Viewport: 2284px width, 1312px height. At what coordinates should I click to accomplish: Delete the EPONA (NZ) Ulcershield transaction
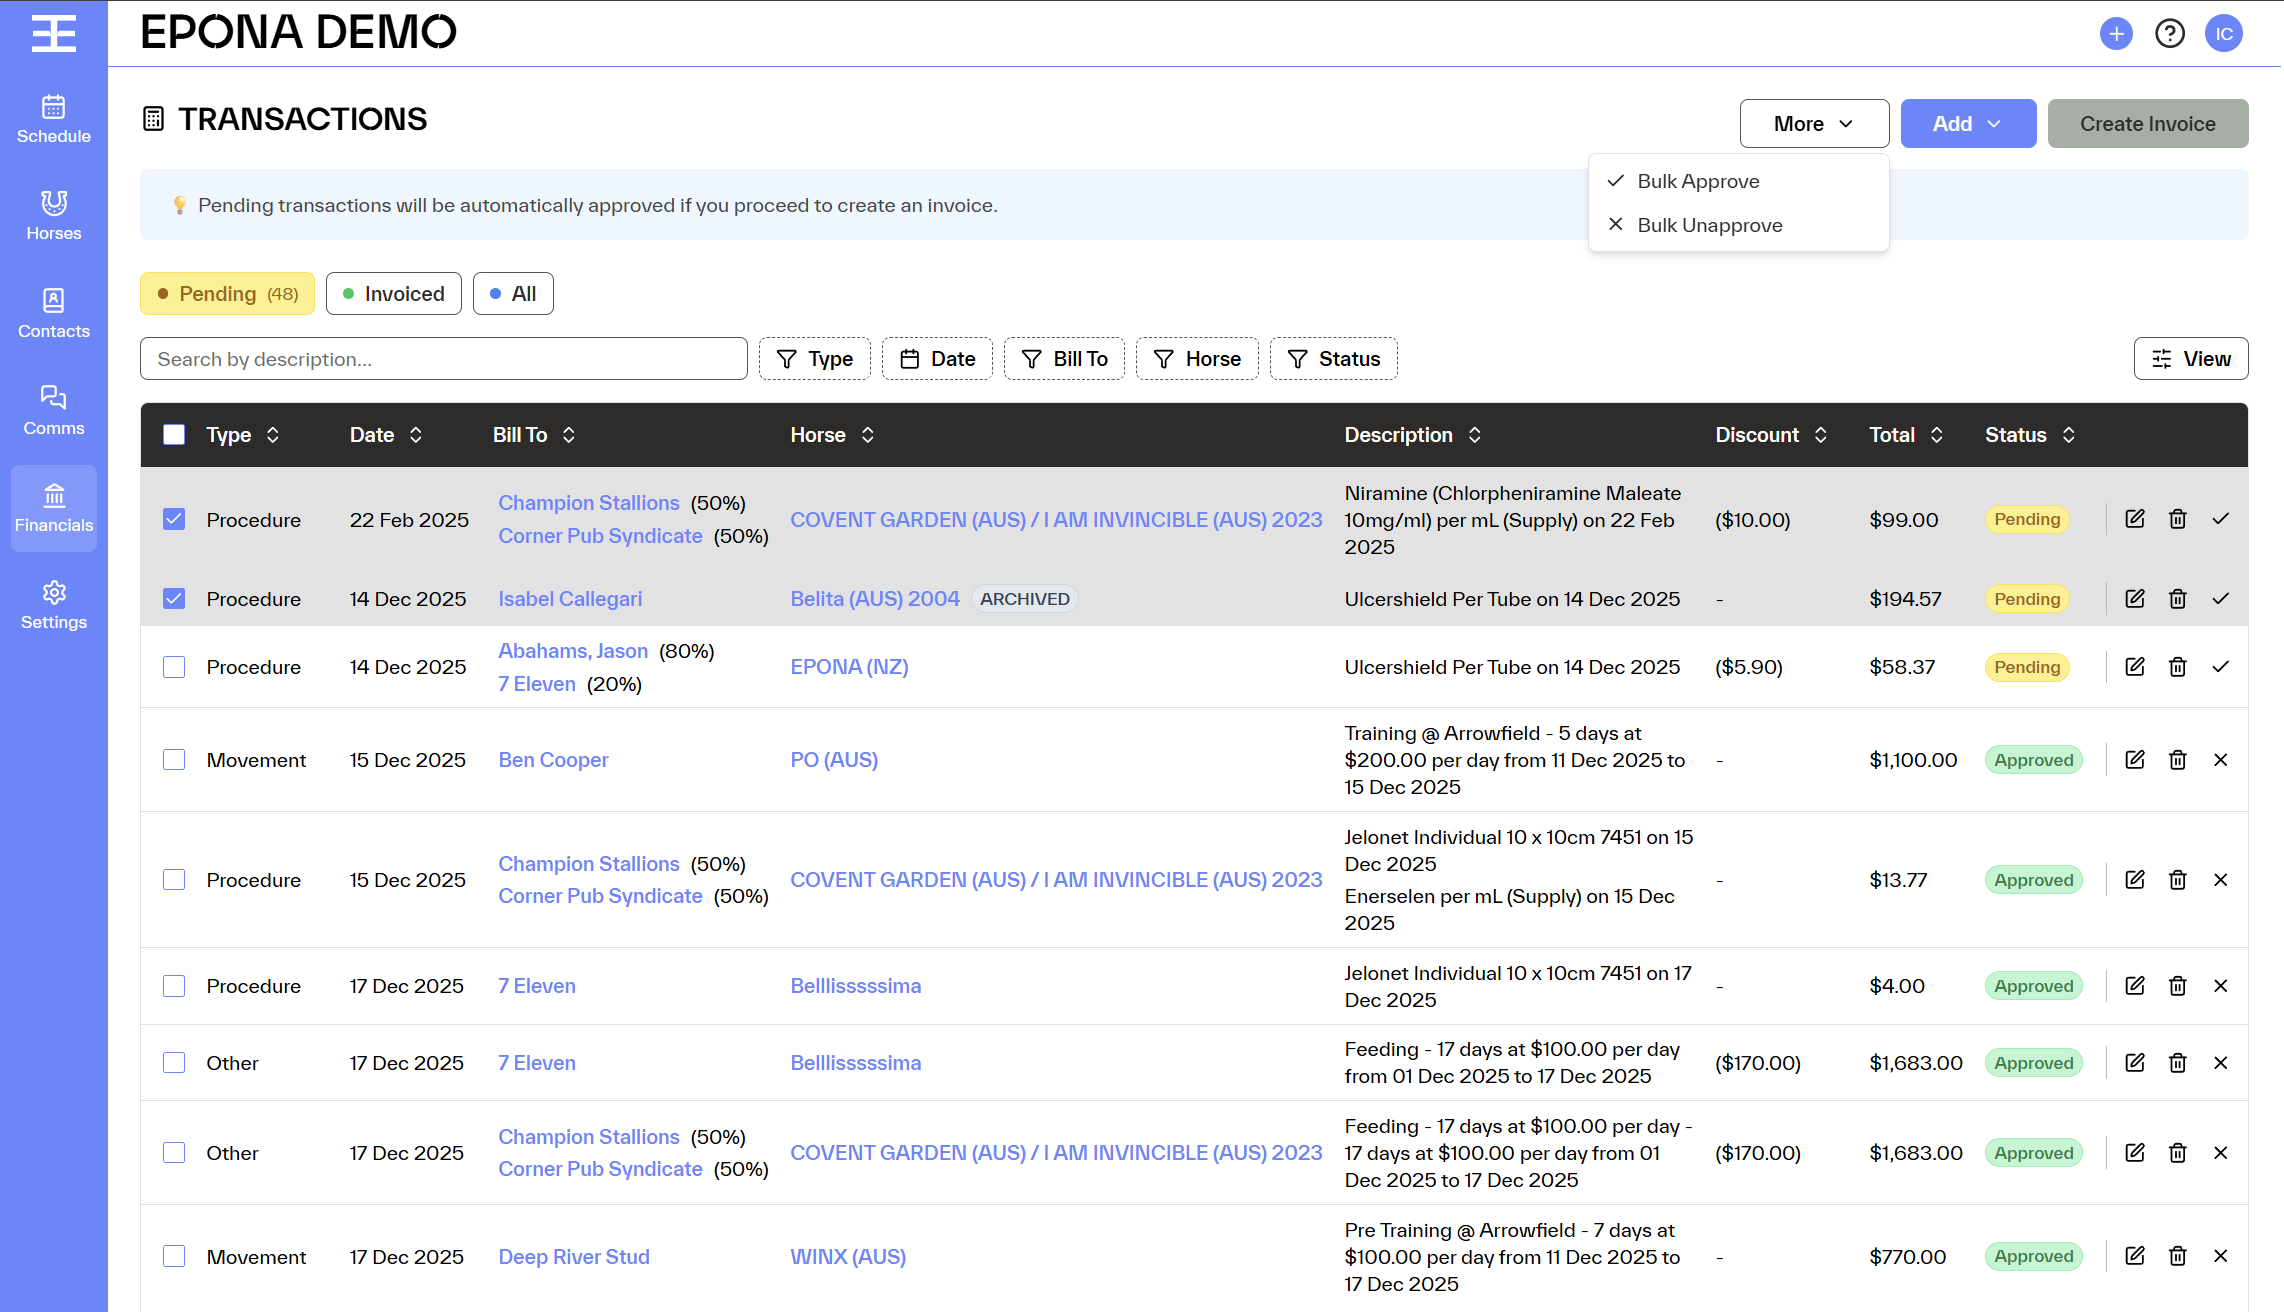(x=2177, y=667)
